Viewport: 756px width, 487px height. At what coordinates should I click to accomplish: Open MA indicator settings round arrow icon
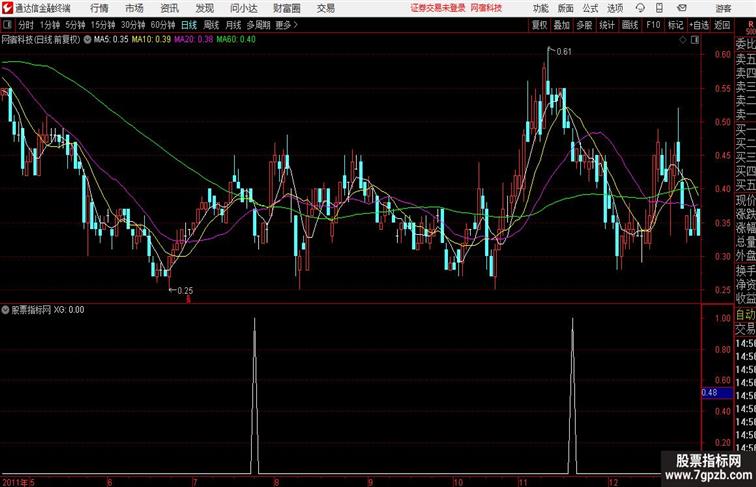tap(87, 40)
